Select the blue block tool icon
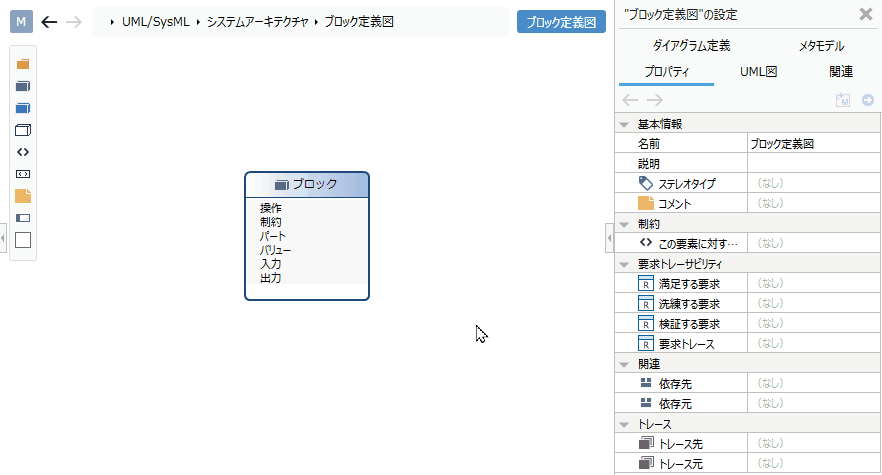 [23, 108]
